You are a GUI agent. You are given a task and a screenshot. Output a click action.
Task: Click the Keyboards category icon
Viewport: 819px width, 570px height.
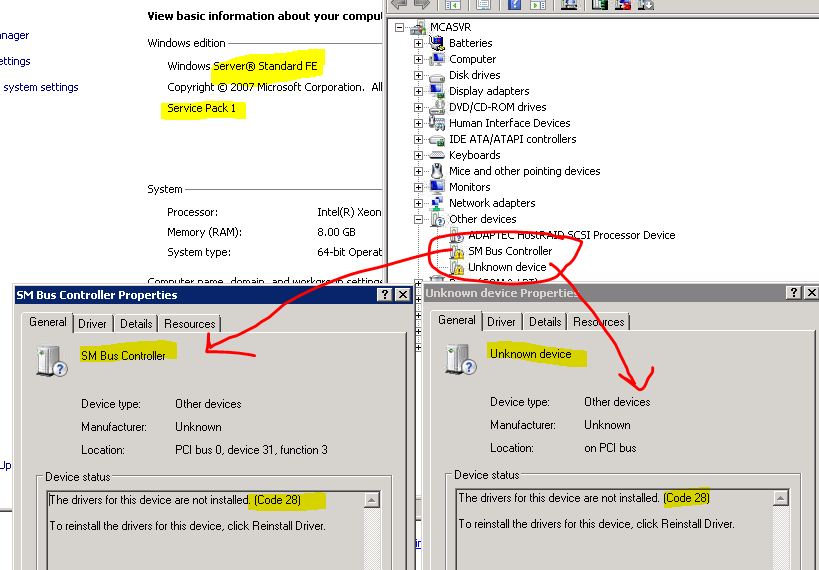[436, 155]
